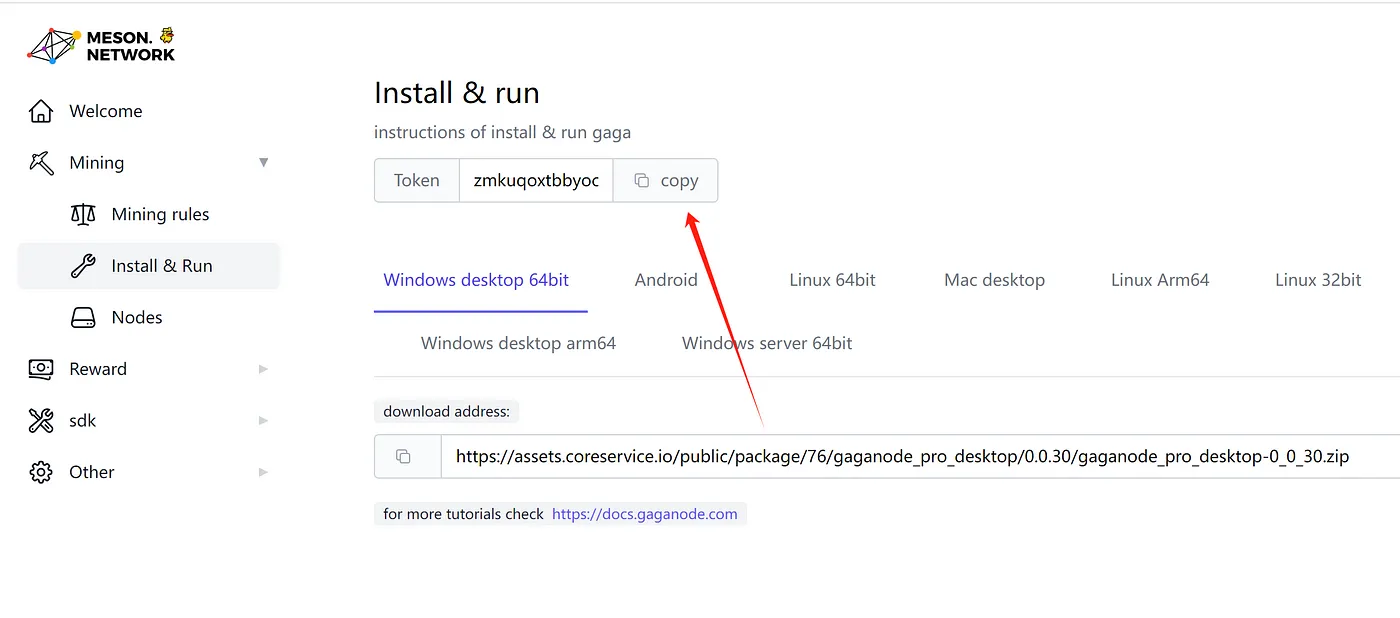
Task: Open the docs.gaganode.com link
Action: (x=645, y=514)
